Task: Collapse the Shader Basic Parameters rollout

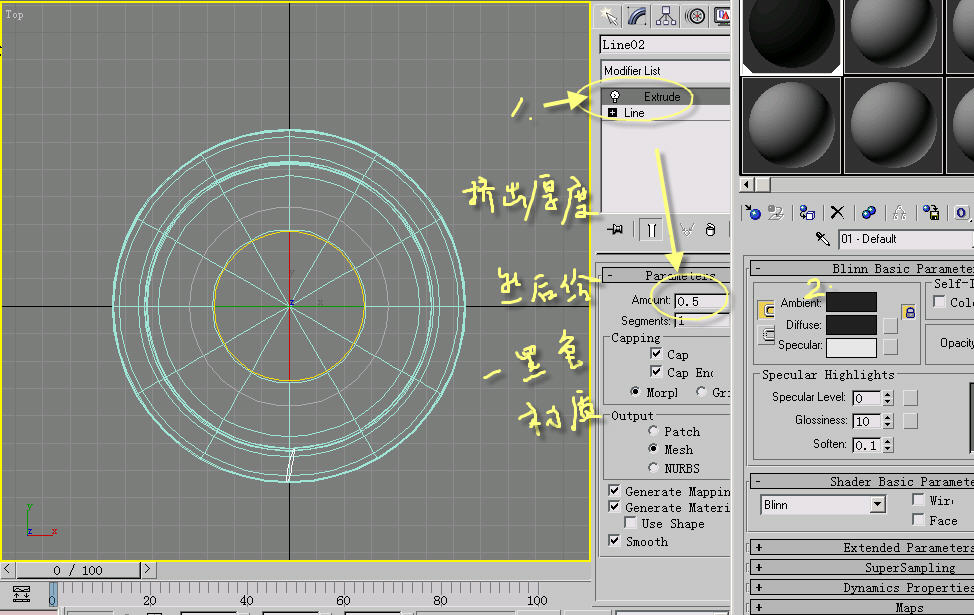Action: pos(862,481)
